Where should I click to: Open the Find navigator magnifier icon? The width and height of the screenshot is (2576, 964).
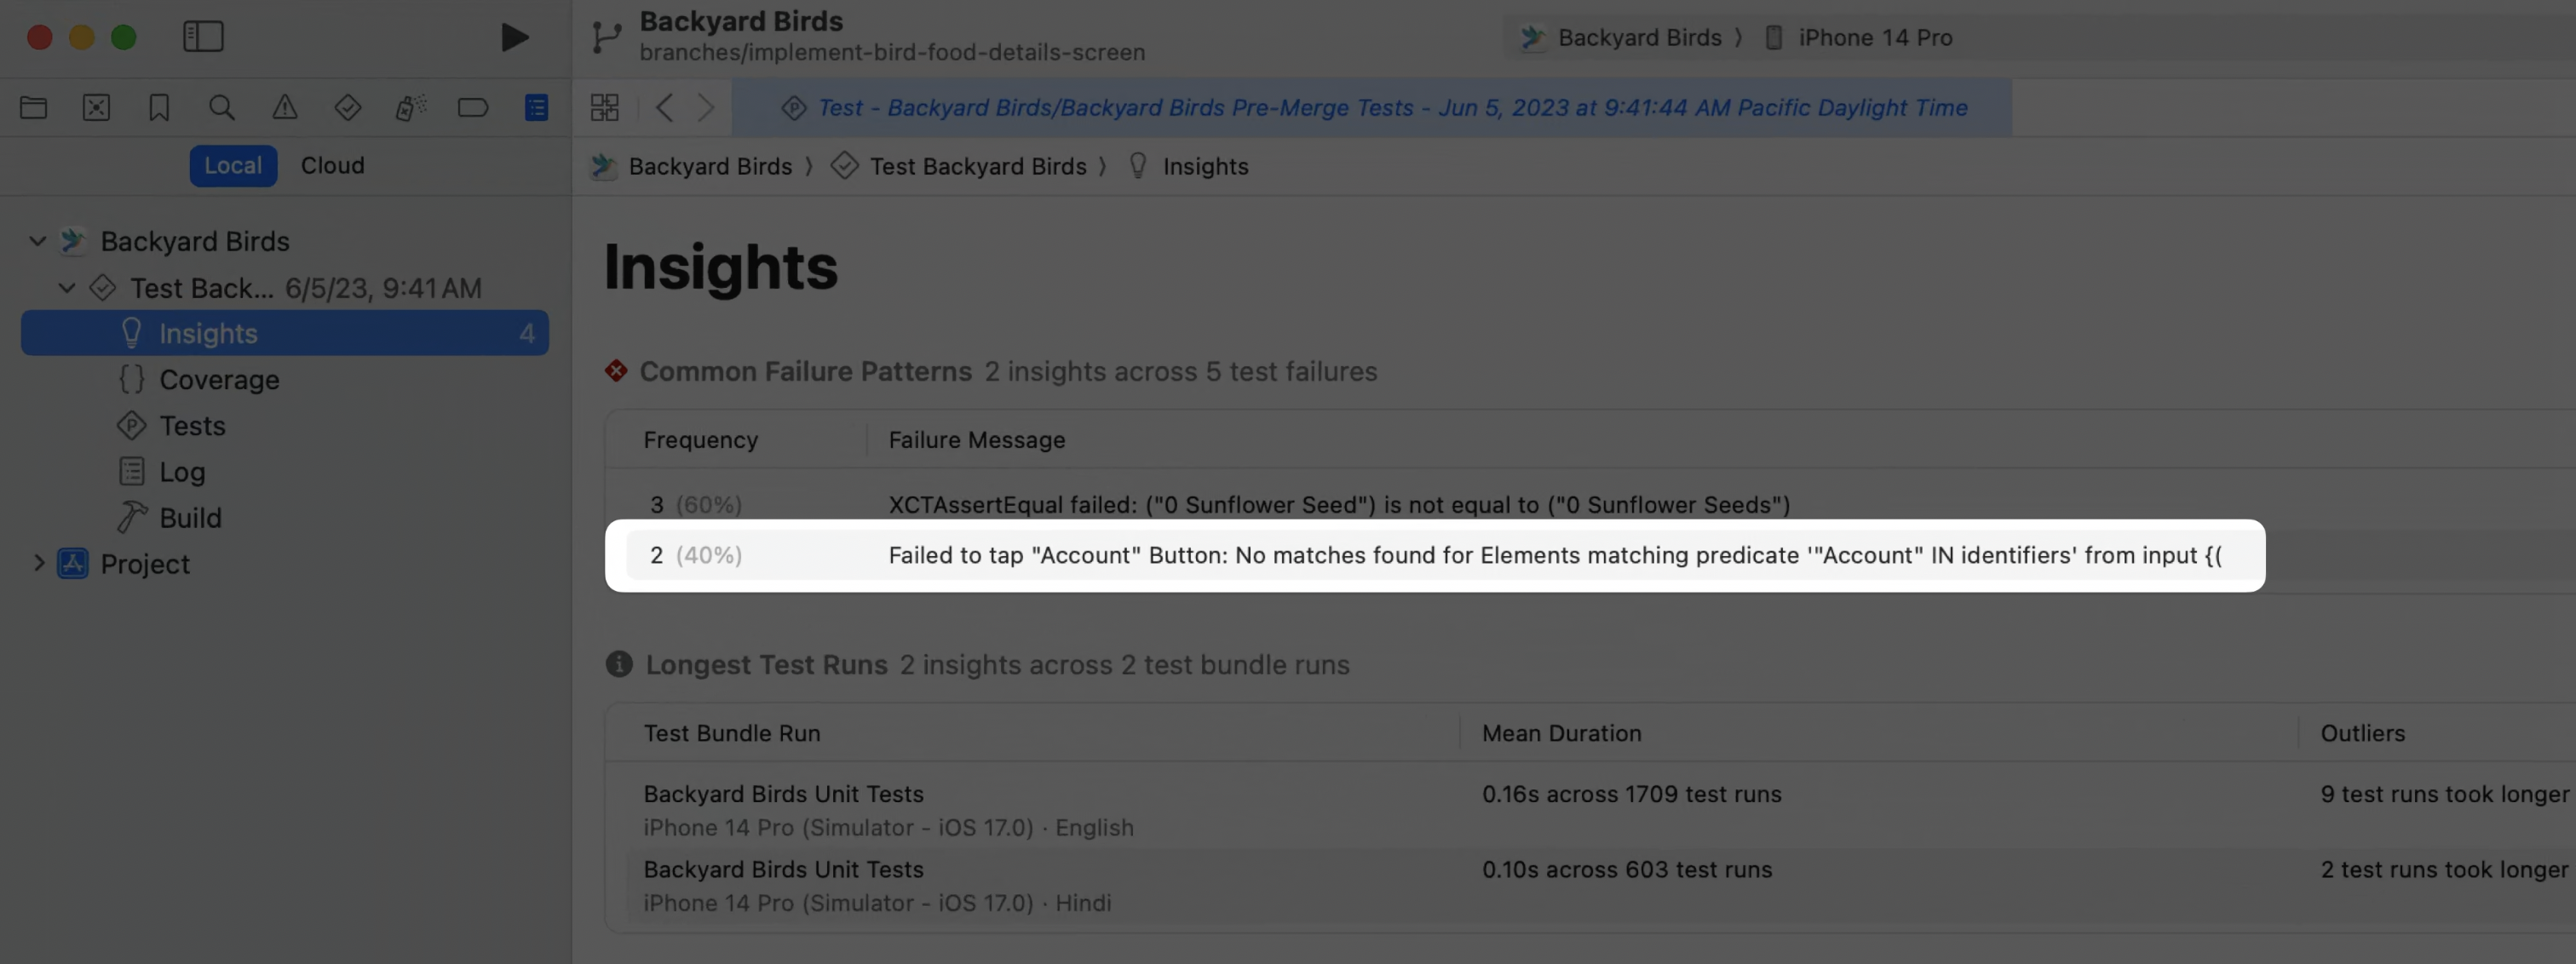click(x=222, y=107)
